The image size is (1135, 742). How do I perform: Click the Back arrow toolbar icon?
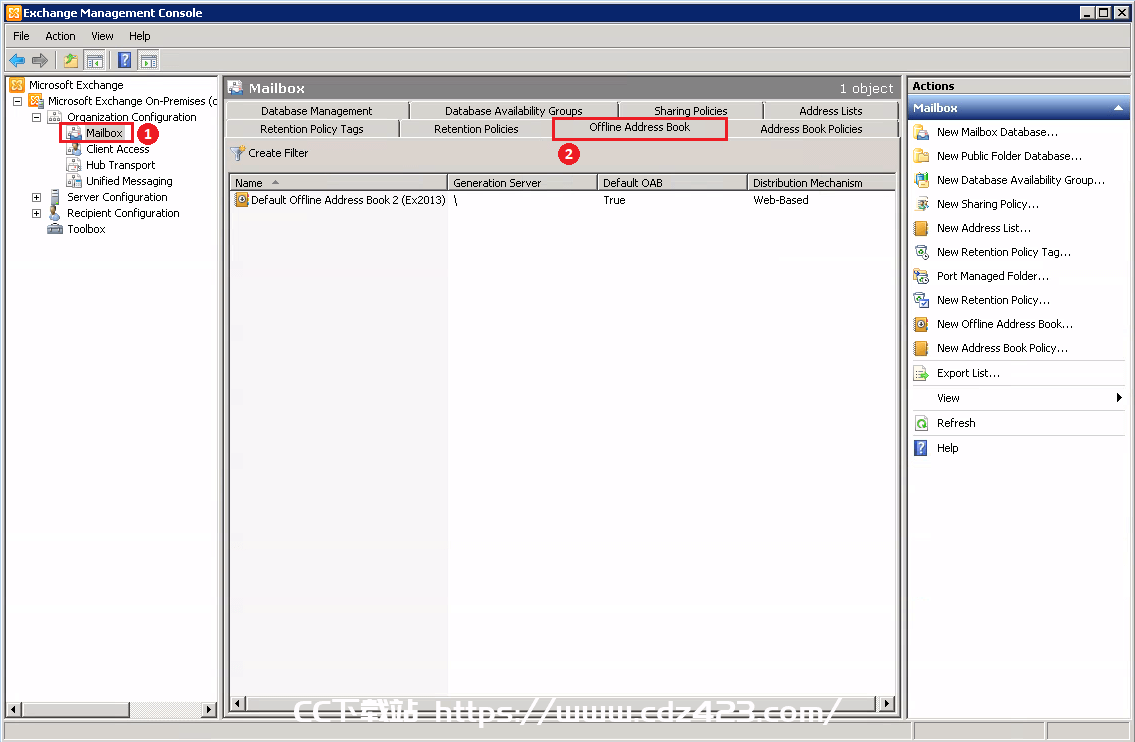click(17, 61)
